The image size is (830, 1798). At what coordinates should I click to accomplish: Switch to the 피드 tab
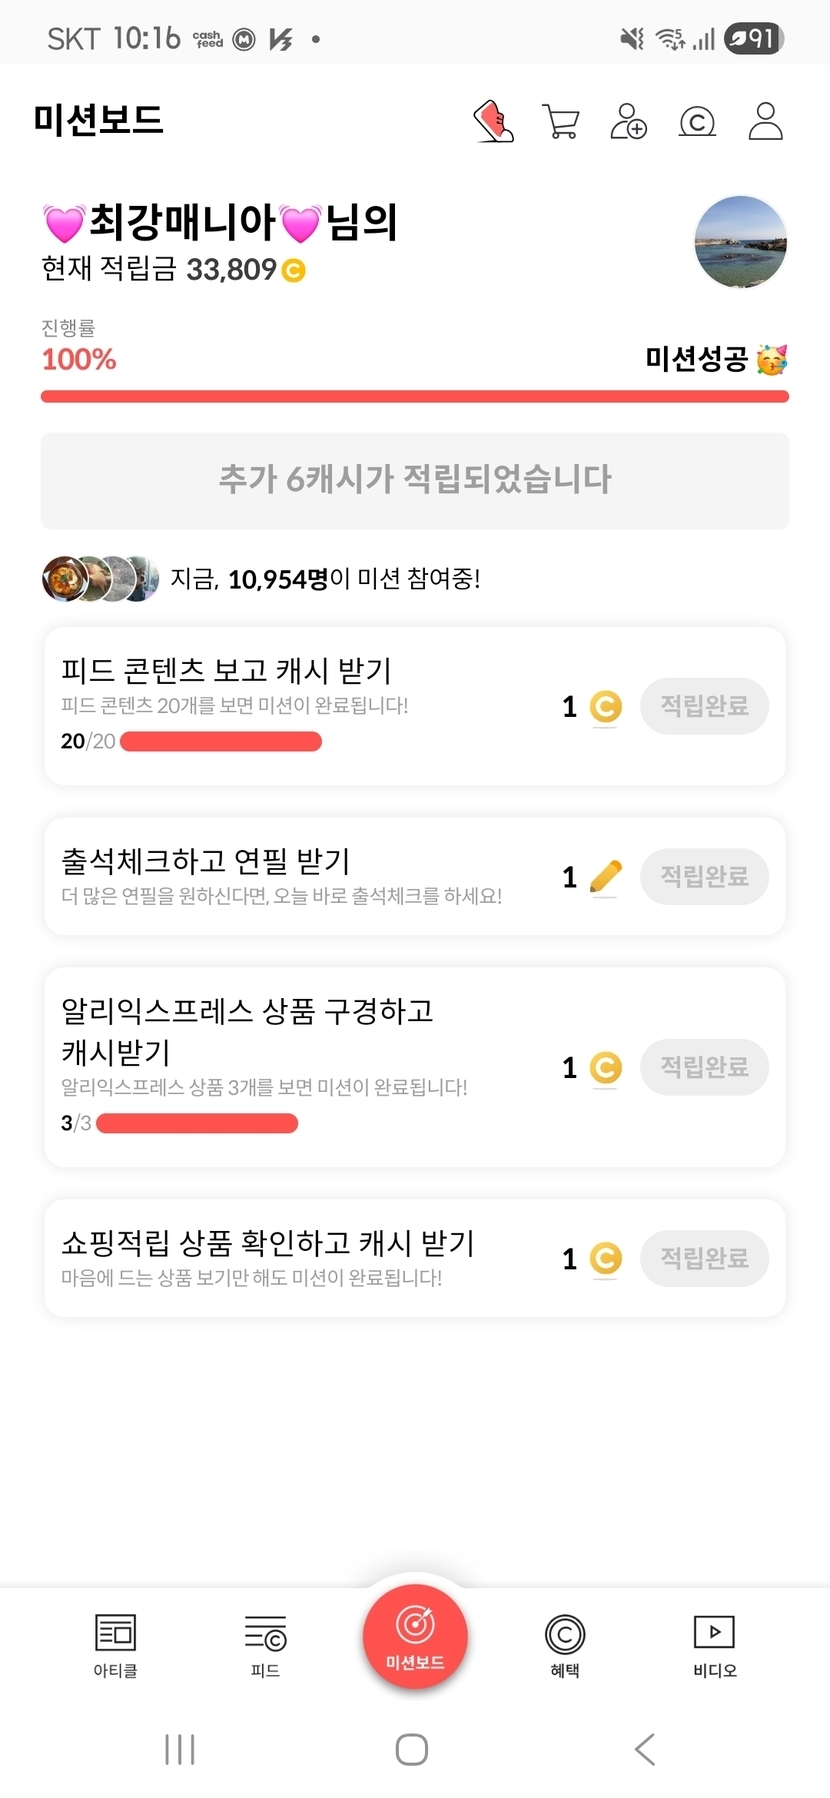(265, 1645)
